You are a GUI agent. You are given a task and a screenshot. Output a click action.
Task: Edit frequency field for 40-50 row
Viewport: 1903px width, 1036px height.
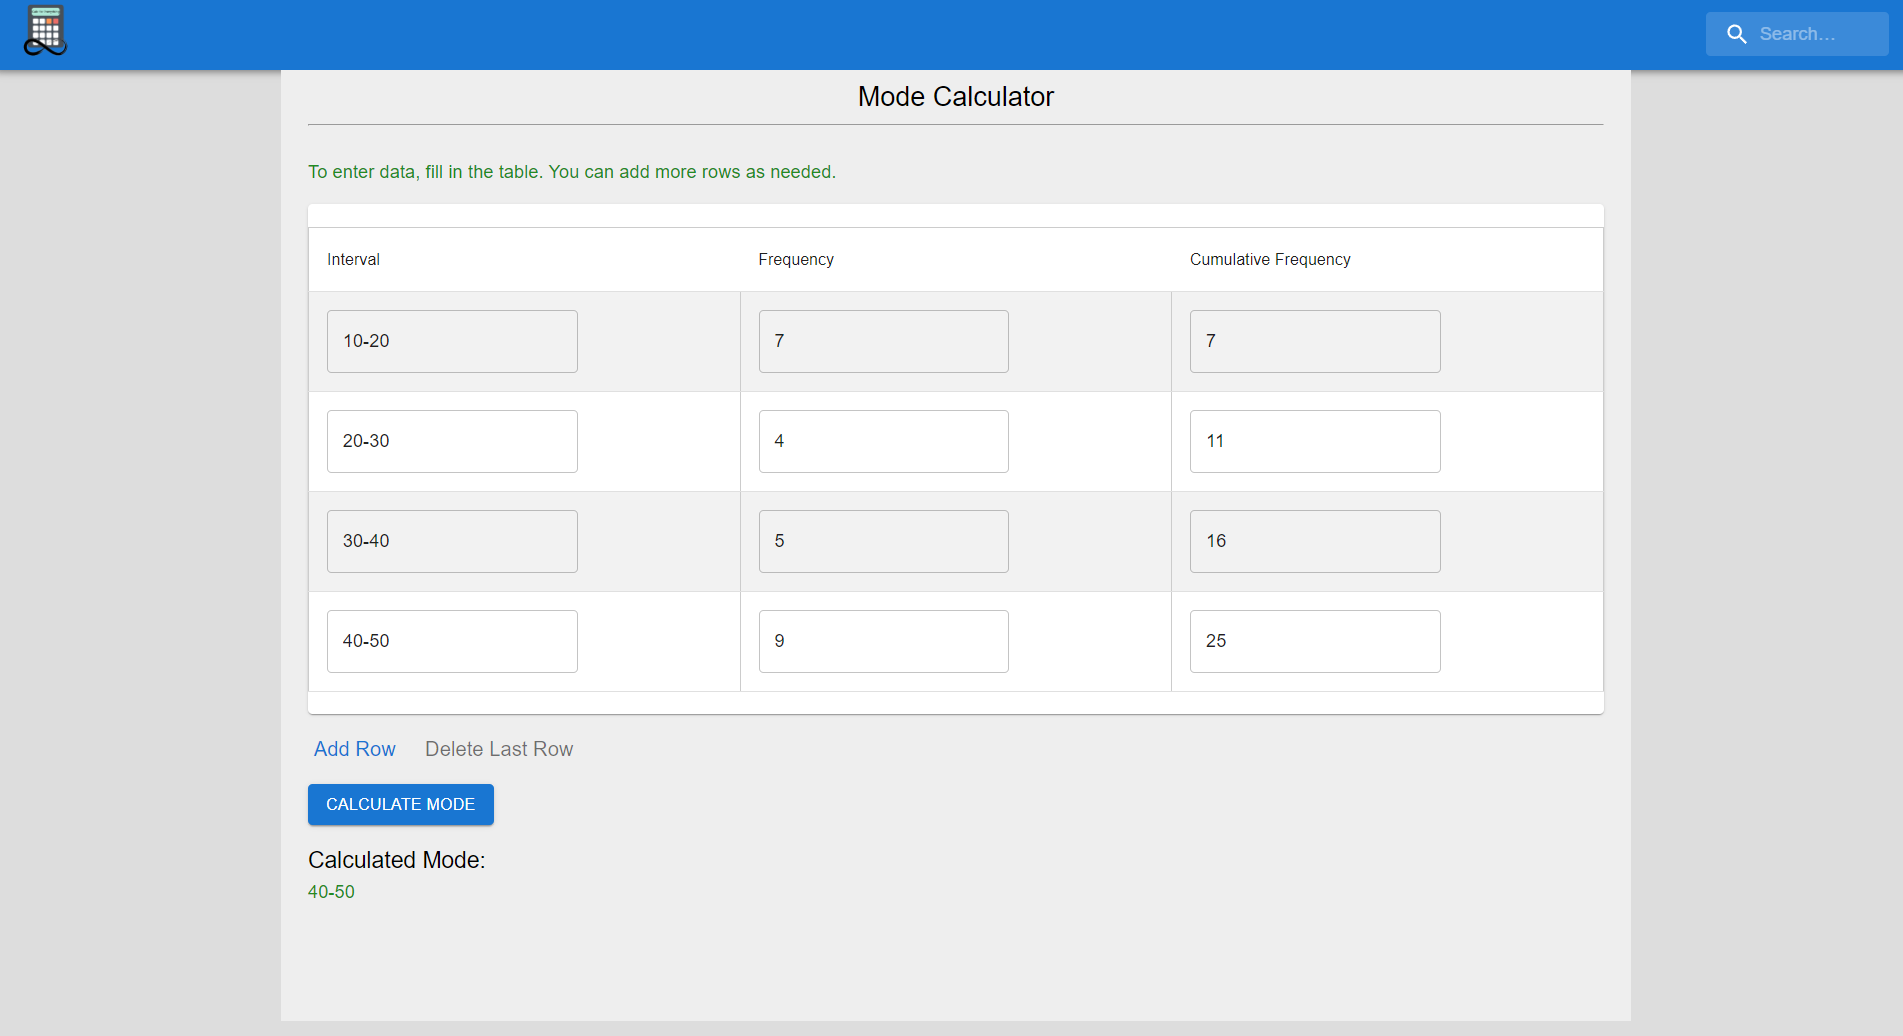(x=883, y=641)
